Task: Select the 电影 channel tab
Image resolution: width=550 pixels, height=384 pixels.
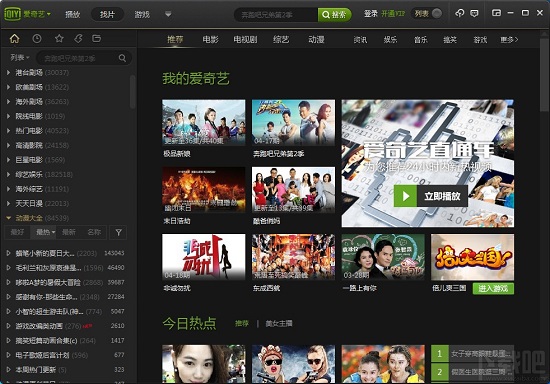Action: pyautogui.click(x=210, y=39)
